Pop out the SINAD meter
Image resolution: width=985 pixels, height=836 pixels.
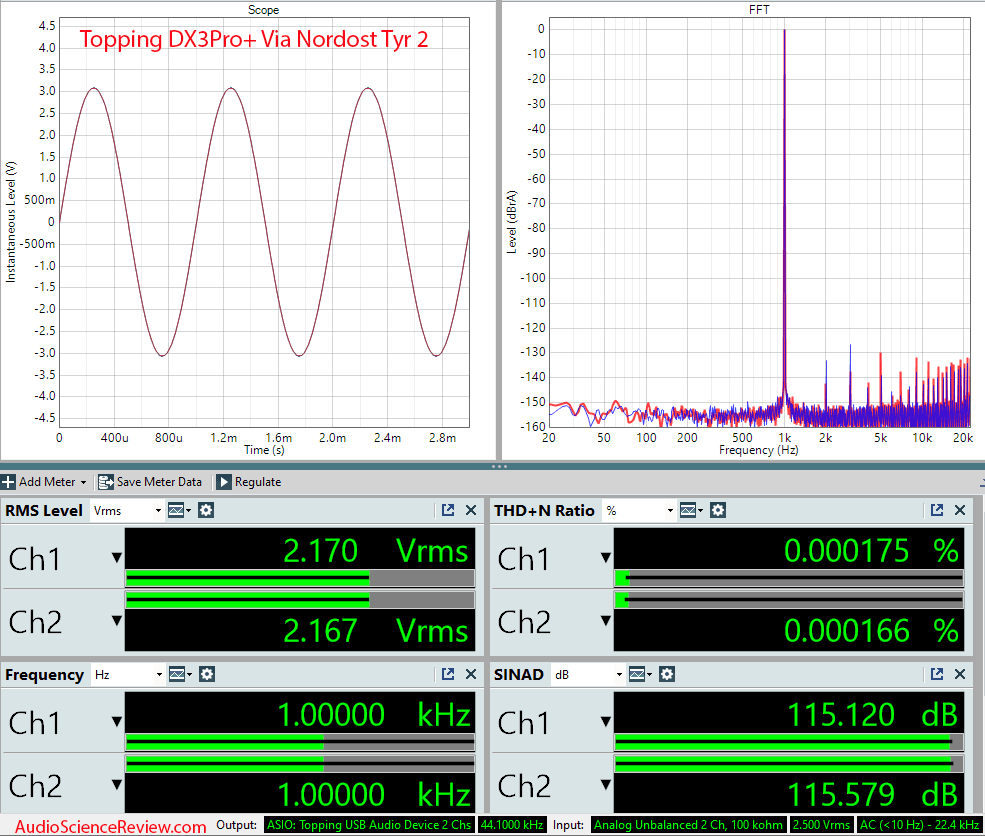[x=937, y=675]
